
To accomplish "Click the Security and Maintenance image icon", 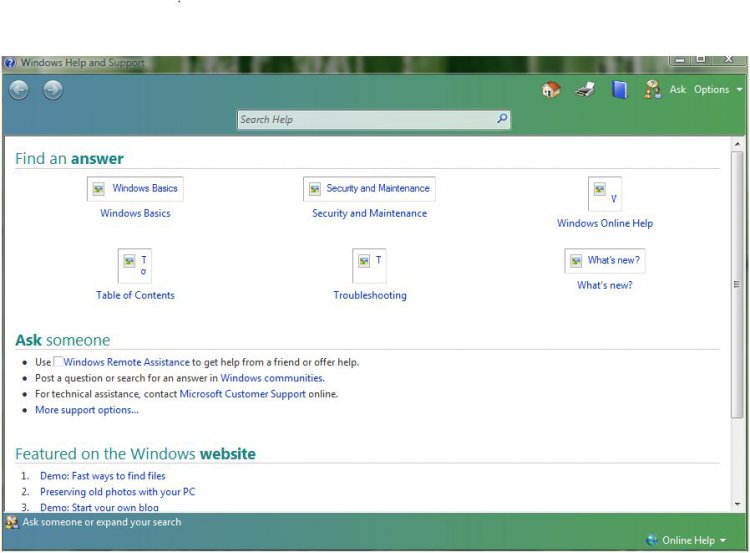I will [369, 188].
